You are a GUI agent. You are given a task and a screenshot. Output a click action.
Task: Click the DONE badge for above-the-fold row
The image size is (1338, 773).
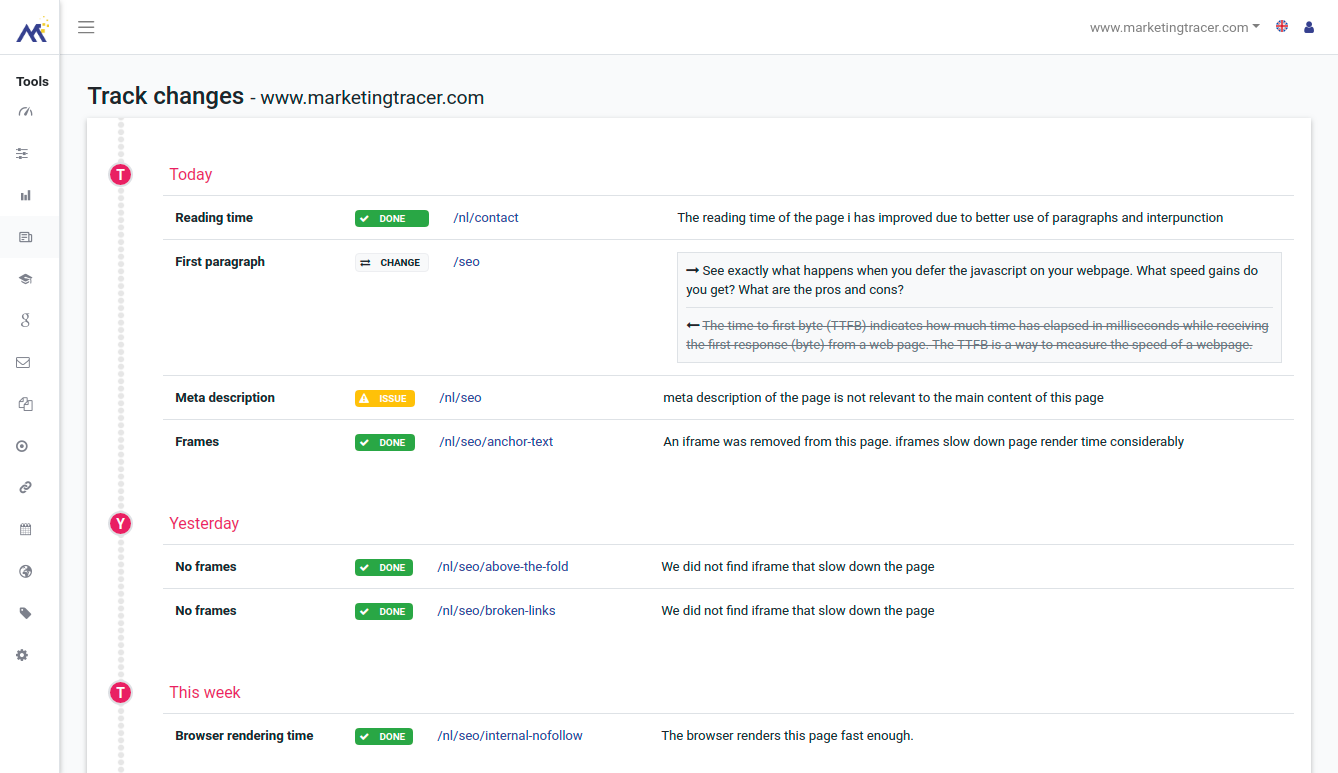pos(384,567)
